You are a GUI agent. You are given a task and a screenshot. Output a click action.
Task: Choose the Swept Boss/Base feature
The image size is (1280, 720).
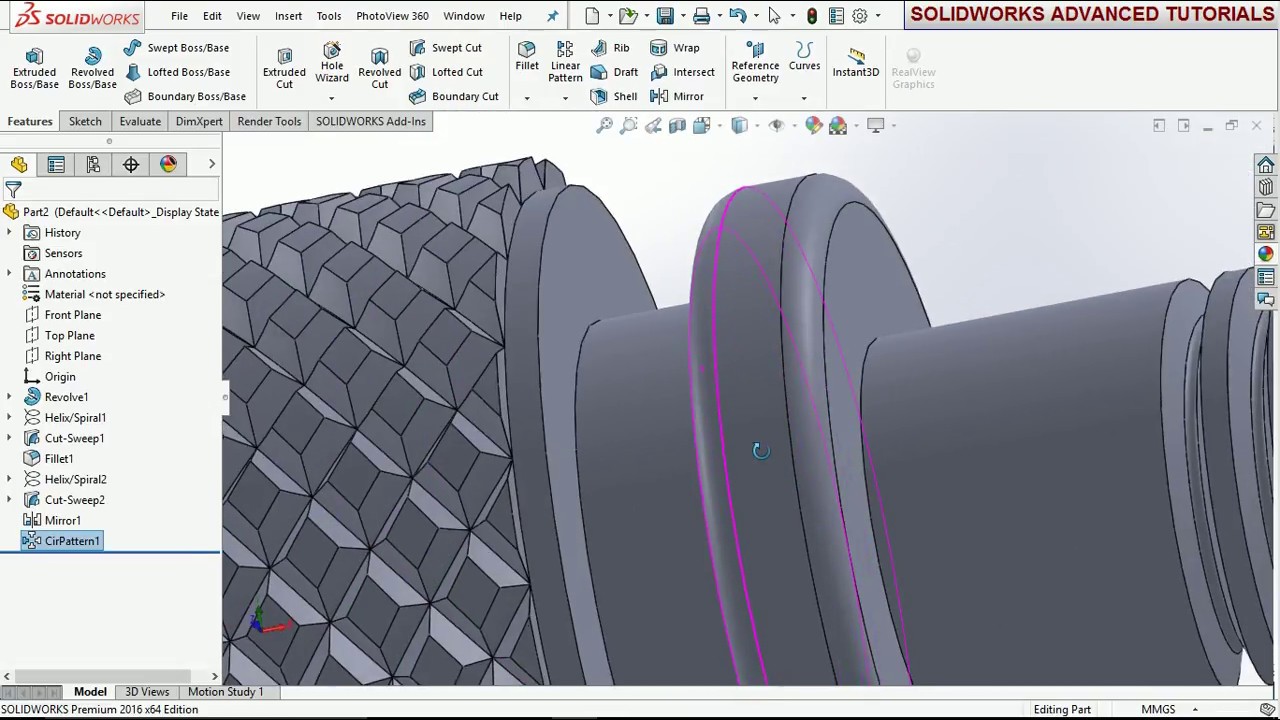pyautogui.click(x=177, y=48)
